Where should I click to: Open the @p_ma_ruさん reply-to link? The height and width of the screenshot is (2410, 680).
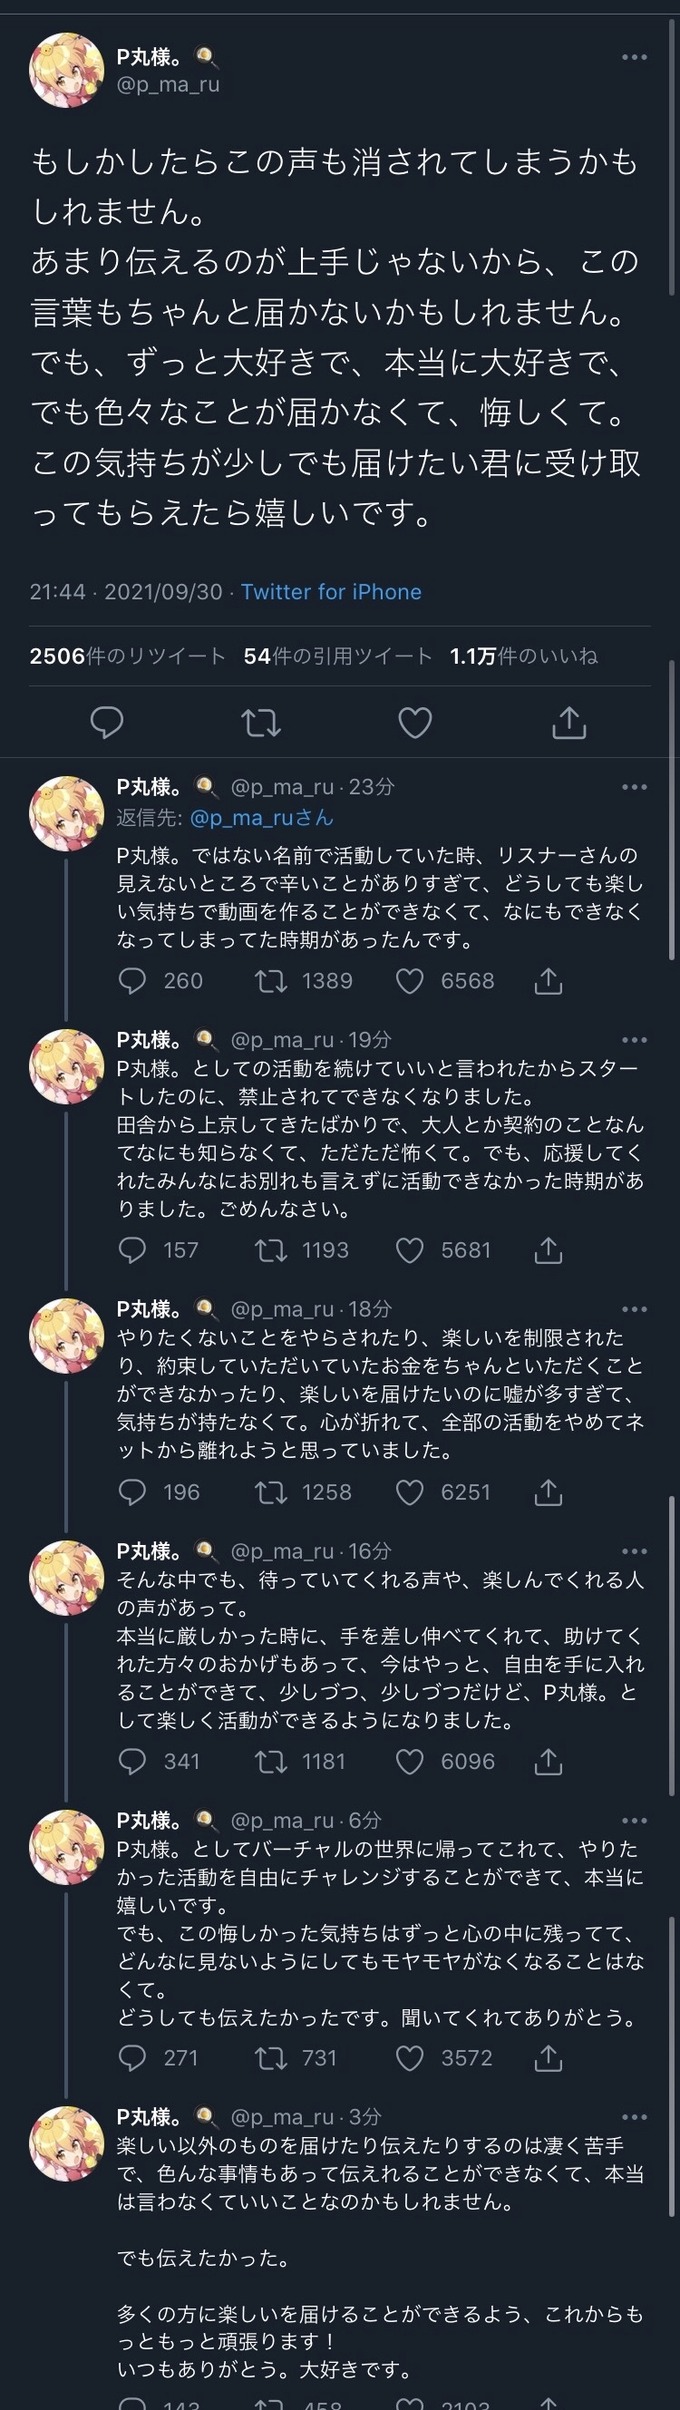pos(261,817)
